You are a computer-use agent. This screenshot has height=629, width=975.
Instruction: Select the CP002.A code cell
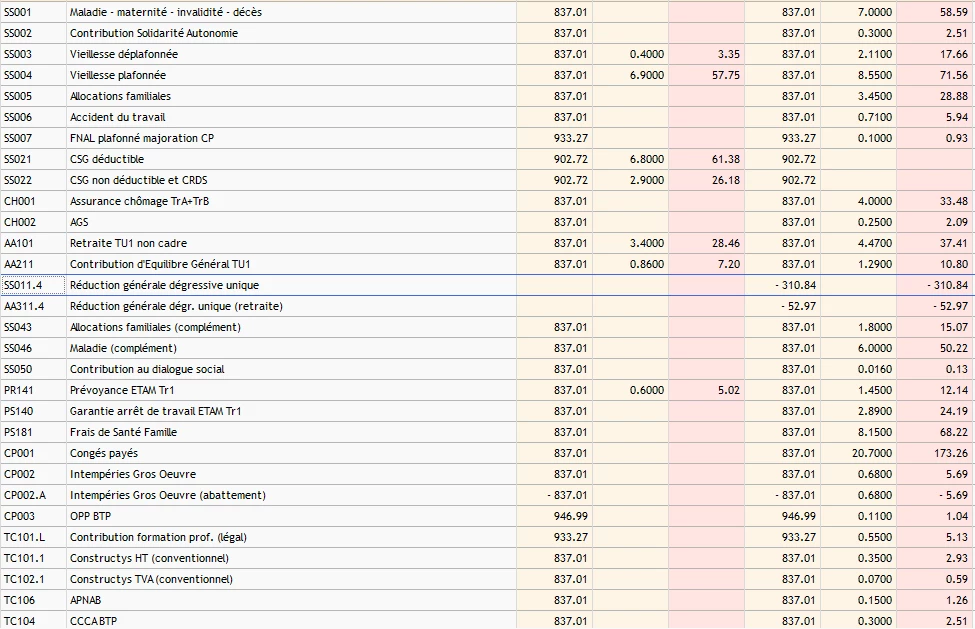tap(33, 495)
